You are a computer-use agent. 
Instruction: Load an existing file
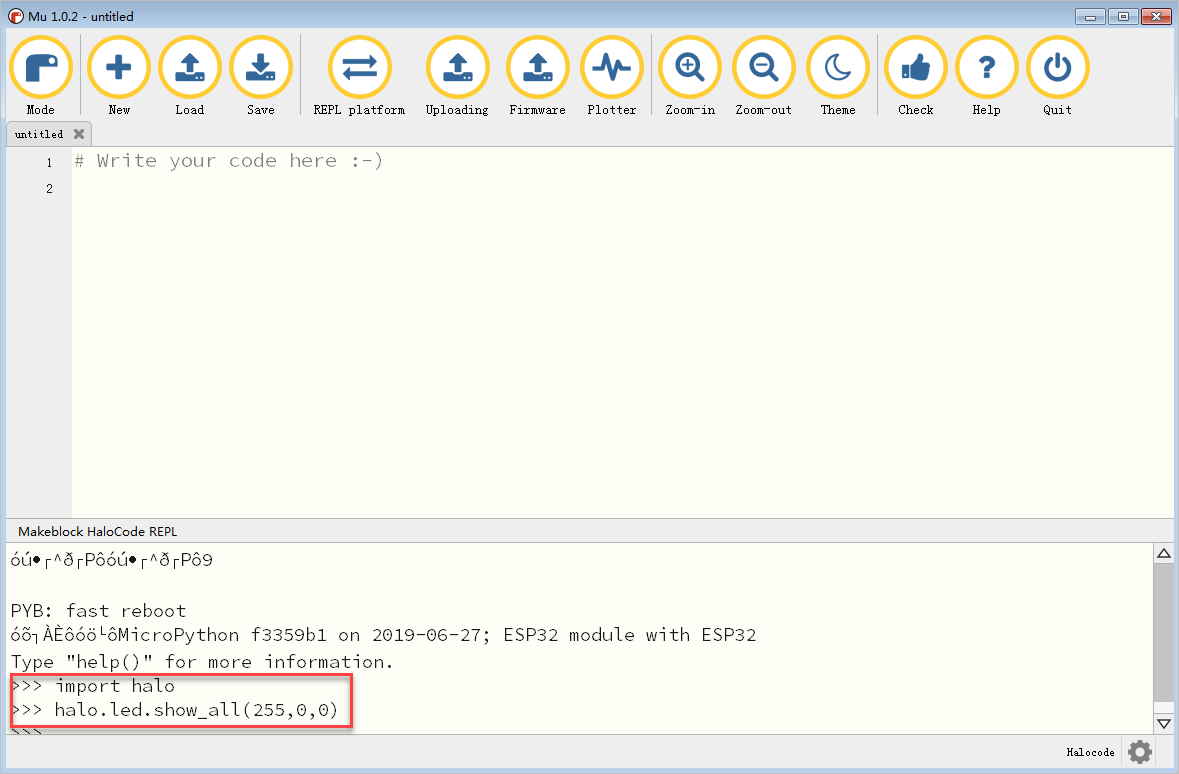190,68
